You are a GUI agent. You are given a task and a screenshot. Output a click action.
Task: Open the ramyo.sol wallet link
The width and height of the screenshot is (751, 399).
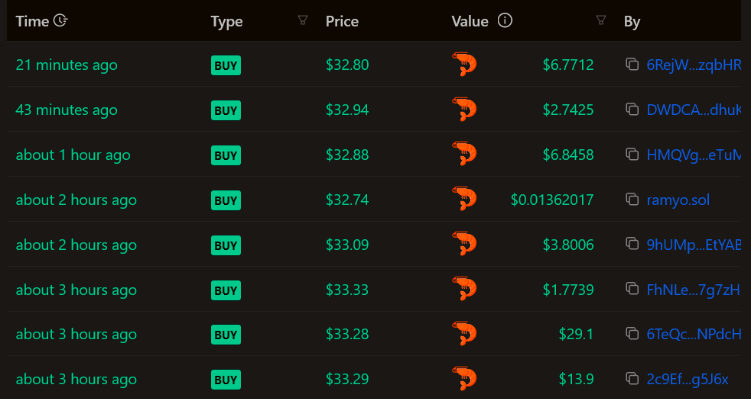[678, 200]
